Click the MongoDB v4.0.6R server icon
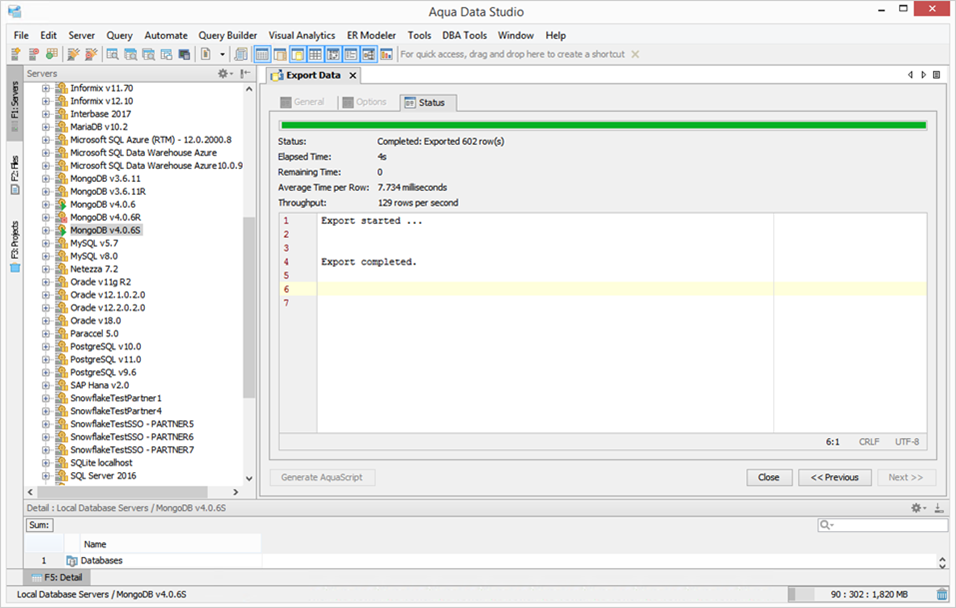This screenshot has width=956, height=608. (62, 217)
